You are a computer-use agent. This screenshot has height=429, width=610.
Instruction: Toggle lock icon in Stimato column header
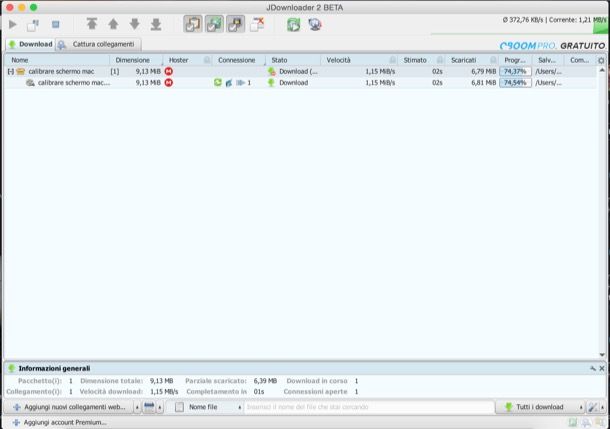point(440,60)
